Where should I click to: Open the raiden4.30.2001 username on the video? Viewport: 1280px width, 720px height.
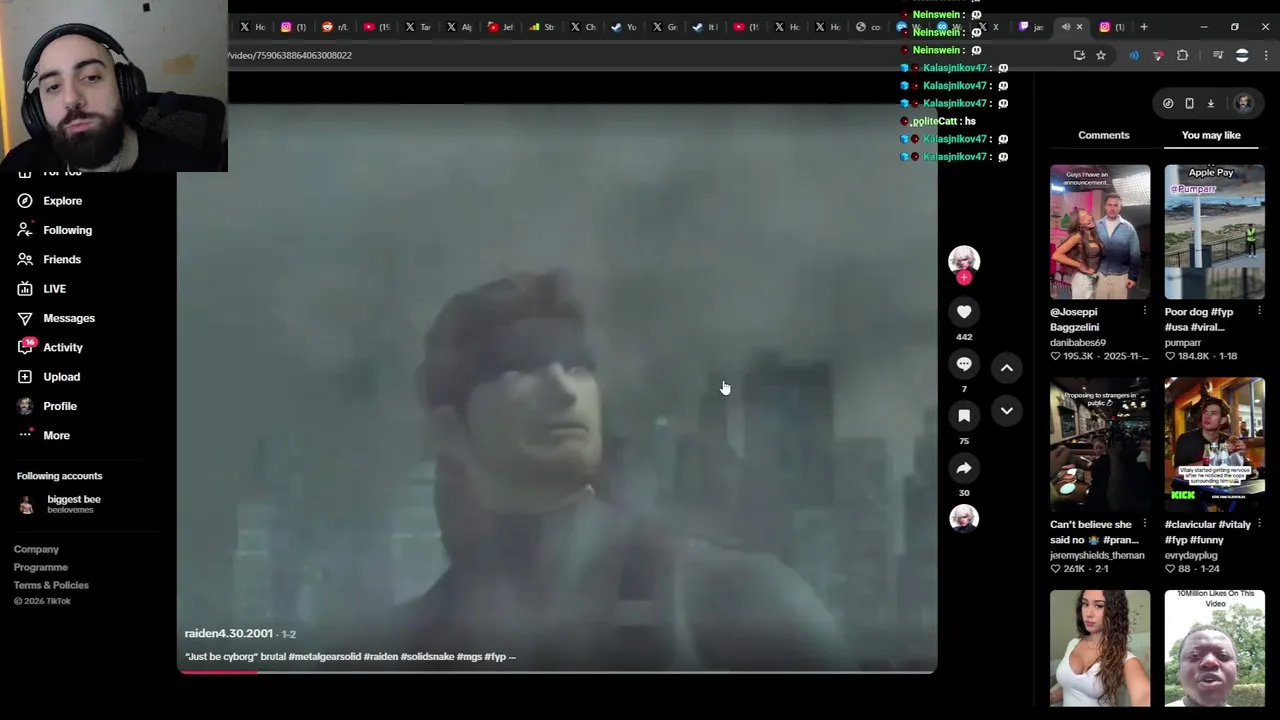pyautogui.click(x=228, y=633)
